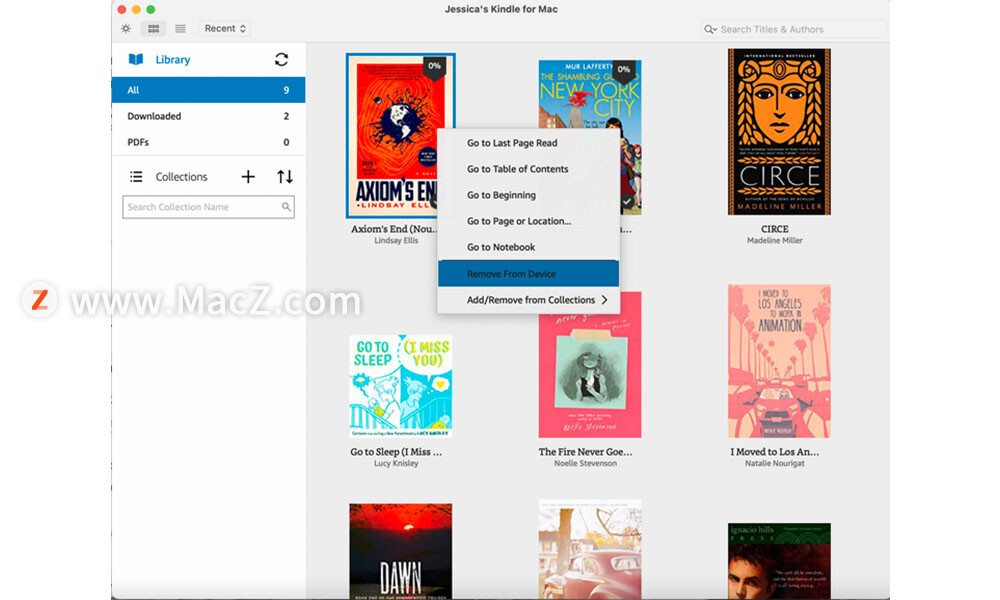Screen dimensions: 1000x600
Task: Select the PDFs library filter
Action: (209, 142)
